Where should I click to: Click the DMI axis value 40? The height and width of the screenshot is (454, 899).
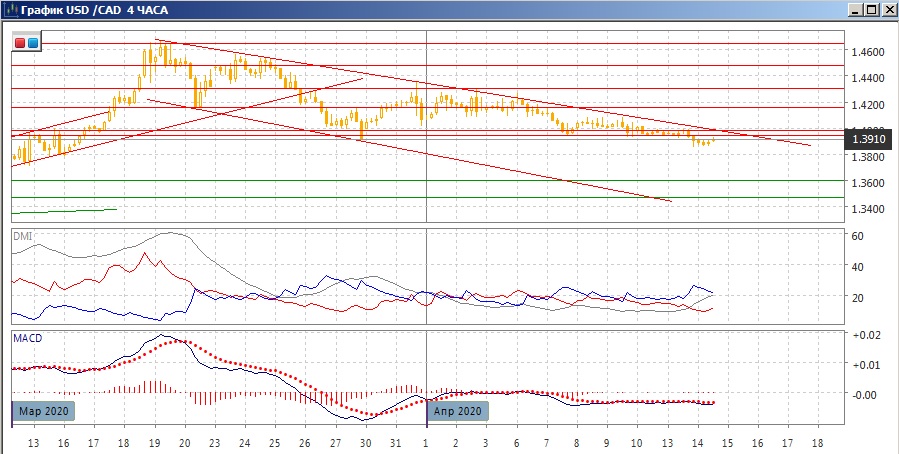click(858, 267)
